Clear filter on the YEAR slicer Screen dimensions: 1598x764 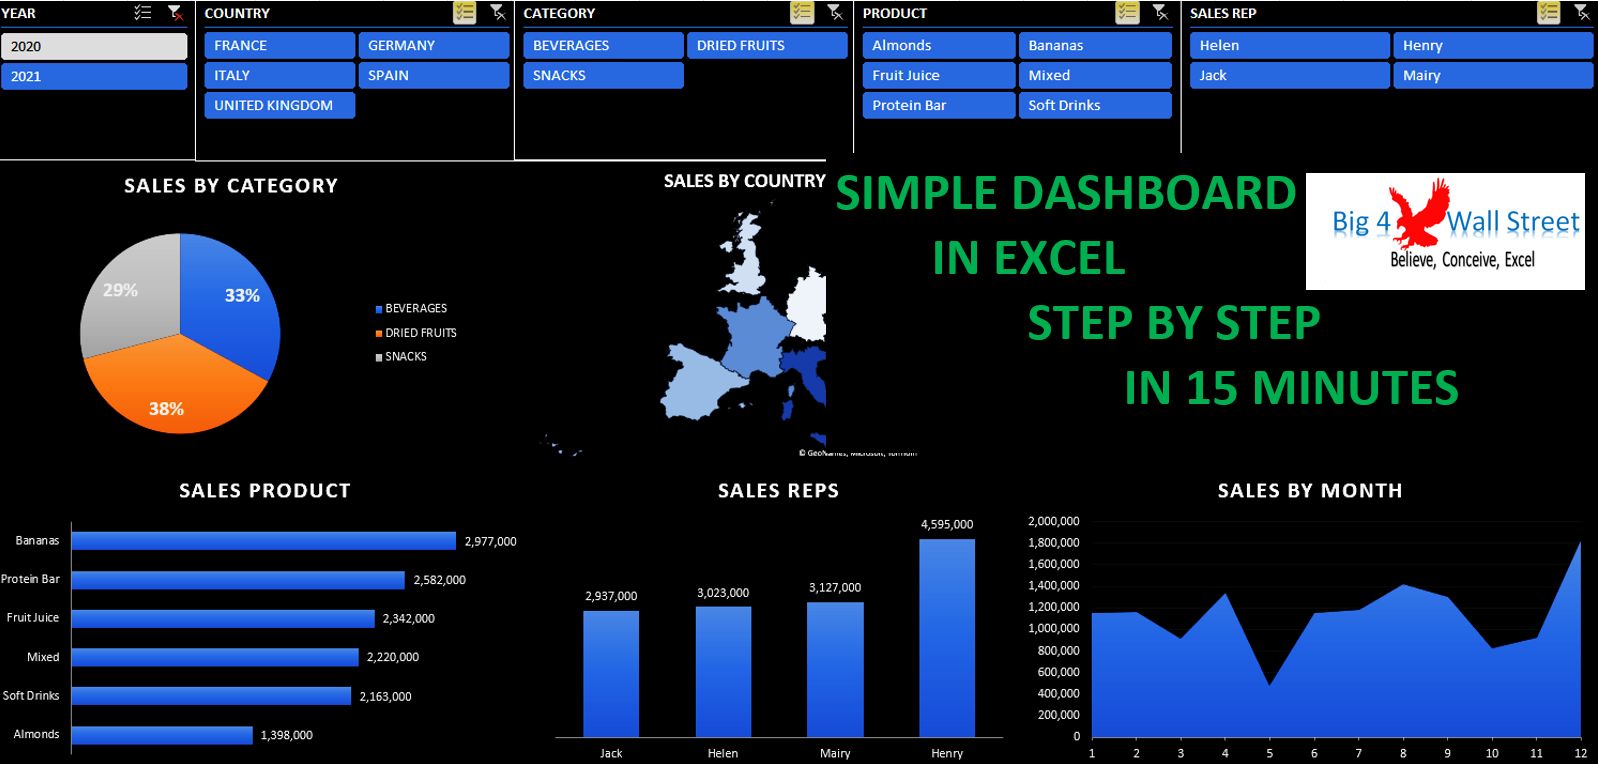(x=175, y=13)
